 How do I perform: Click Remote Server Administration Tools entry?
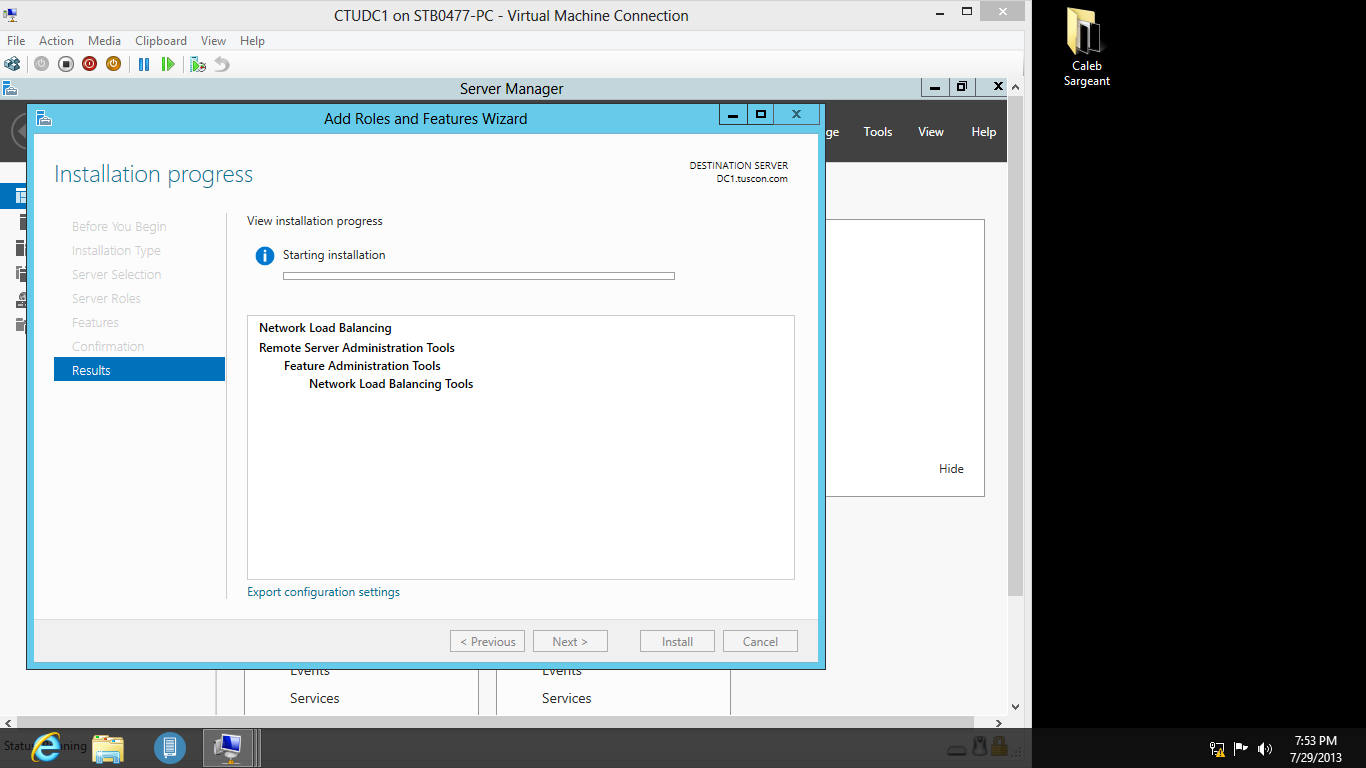[x=357, y=348]
